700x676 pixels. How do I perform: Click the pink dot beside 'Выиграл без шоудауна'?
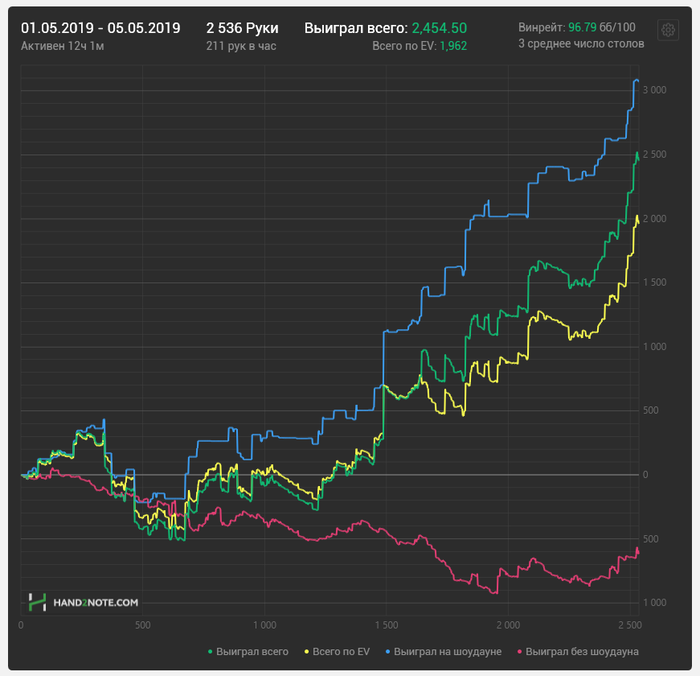coord(520,652)
